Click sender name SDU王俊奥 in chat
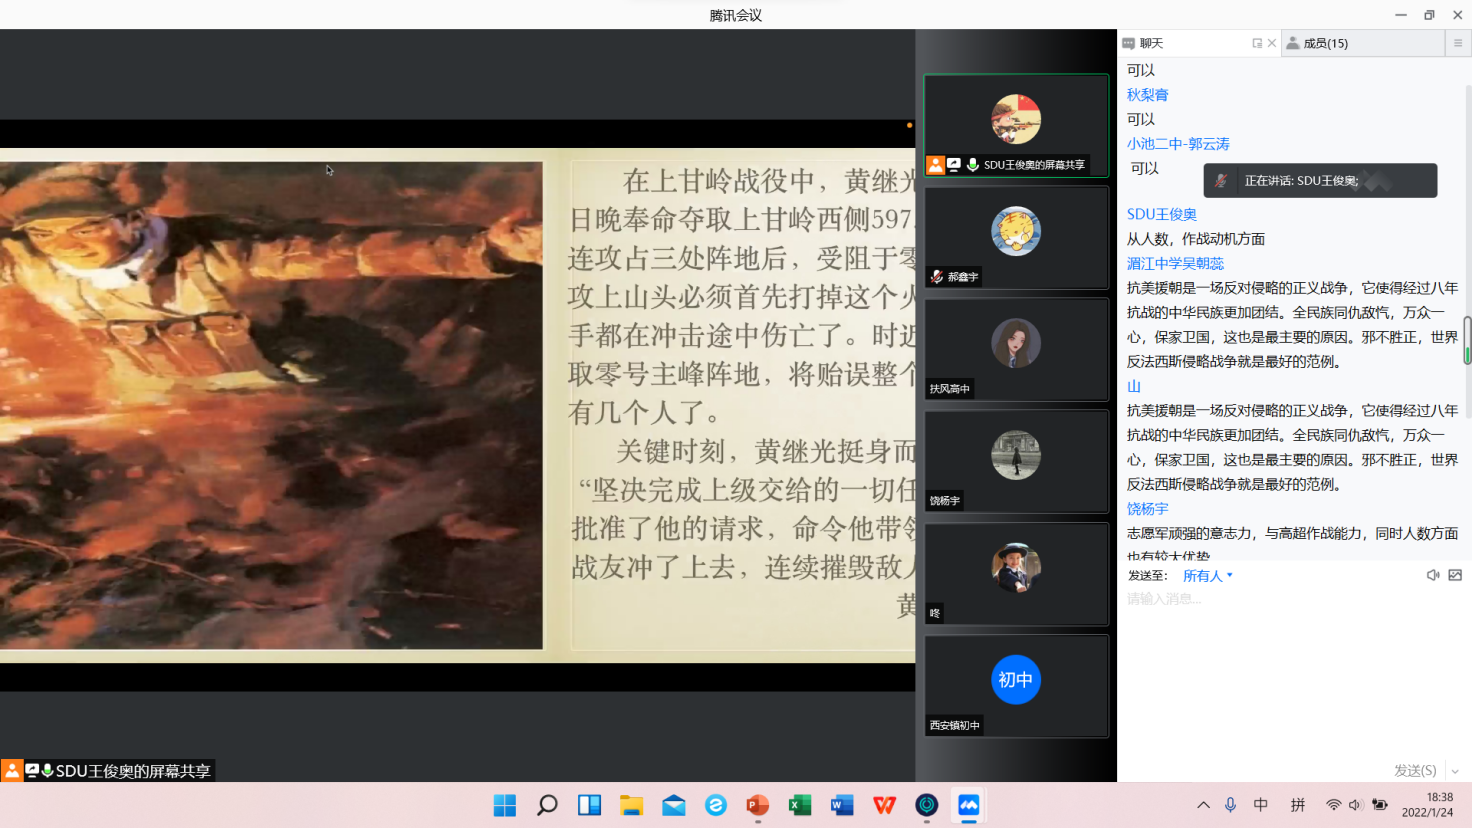The width and height of the screenshot is (1472, 828). [1161, 214]
